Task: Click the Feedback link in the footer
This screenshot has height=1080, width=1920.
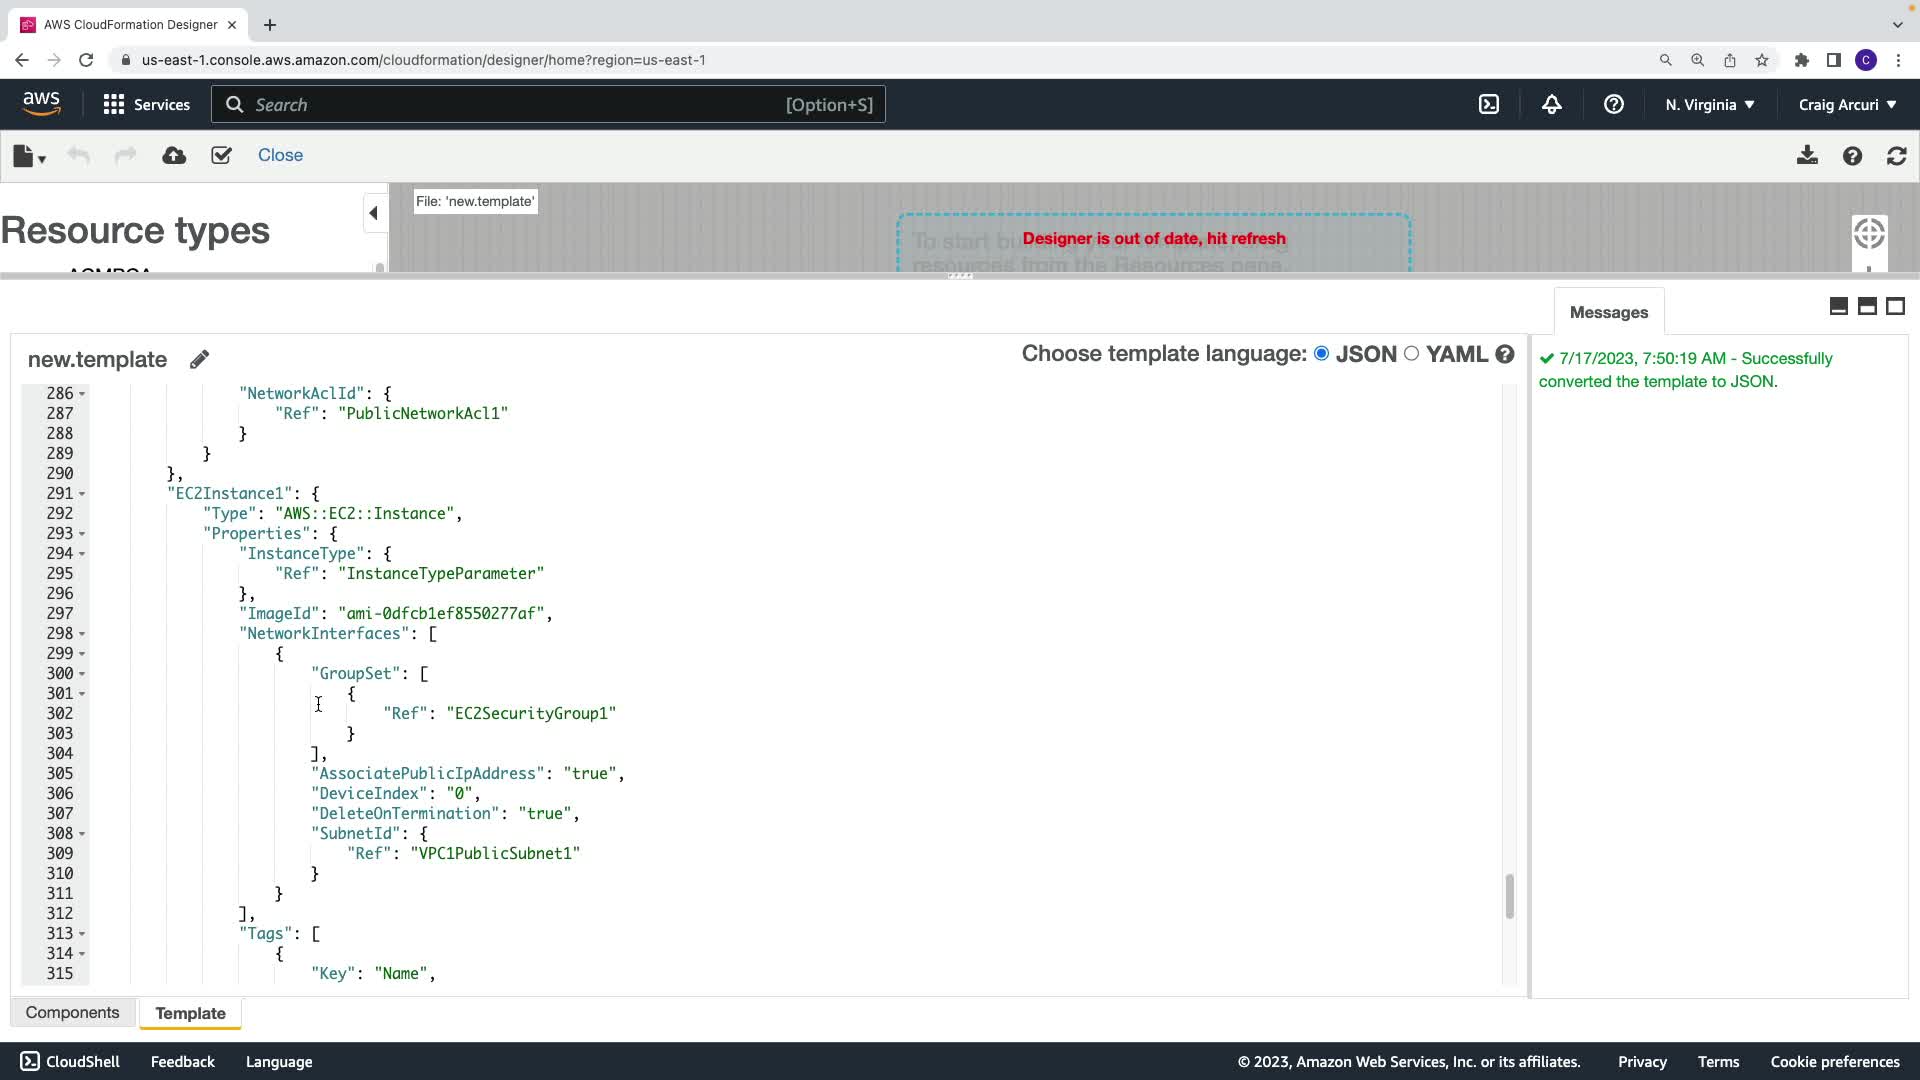Action: pos(182,1061)
